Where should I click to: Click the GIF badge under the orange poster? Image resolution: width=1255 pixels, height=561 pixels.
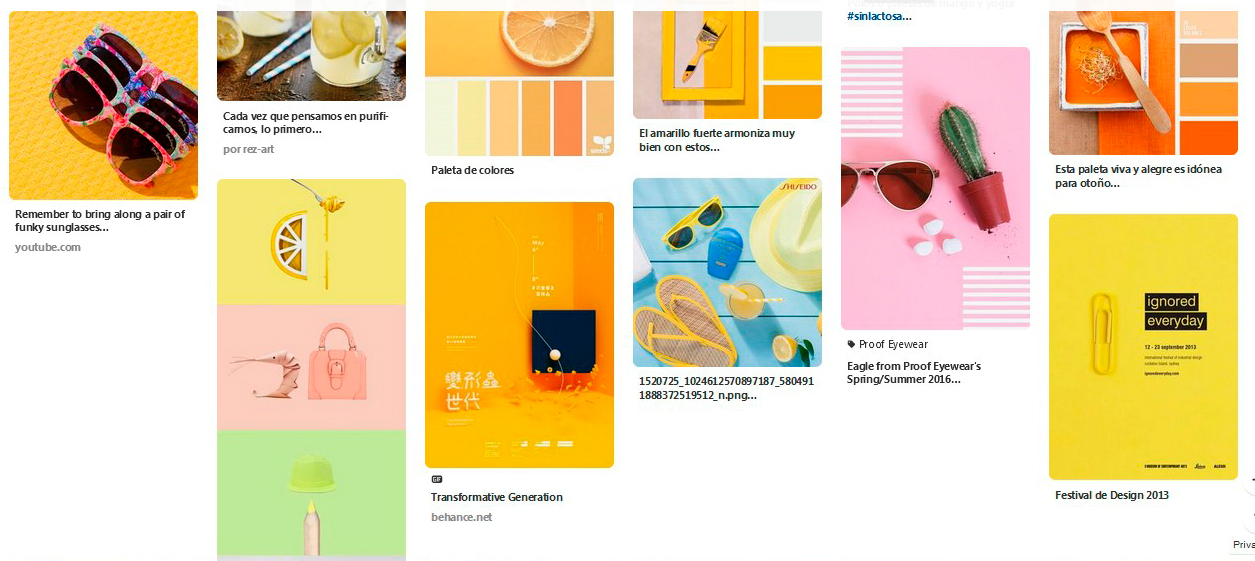[x=436, y=479]
